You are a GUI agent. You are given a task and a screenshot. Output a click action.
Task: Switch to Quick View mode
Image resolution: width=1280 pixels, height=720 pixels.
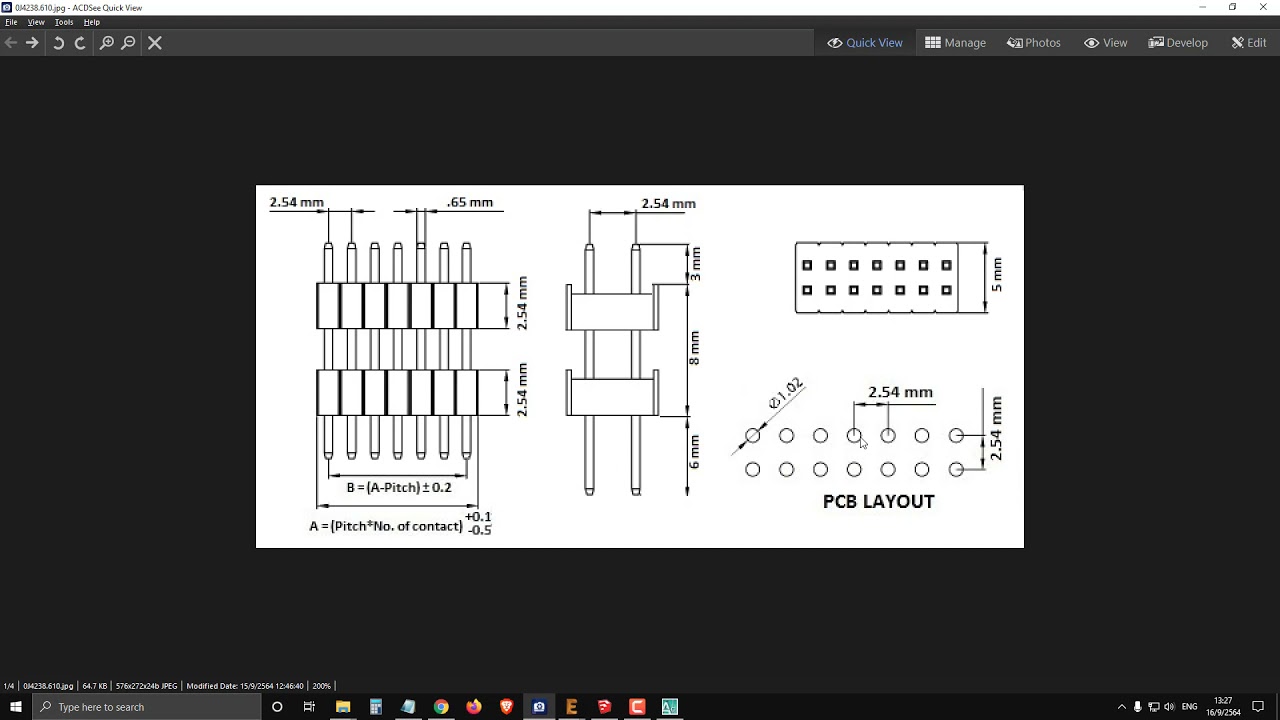[x=865, y=43]
